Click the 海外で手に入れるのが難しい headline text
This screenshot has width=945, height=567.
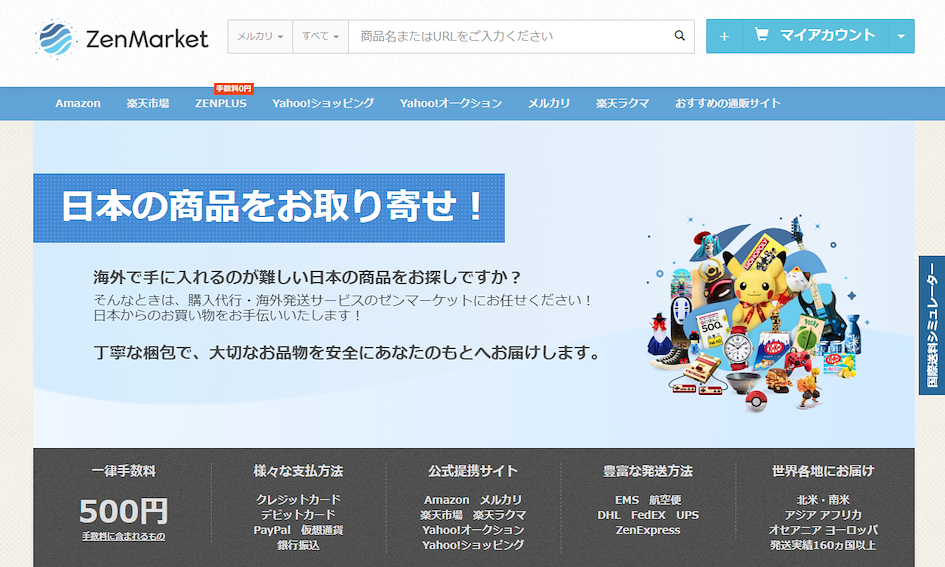pos(307,277)
